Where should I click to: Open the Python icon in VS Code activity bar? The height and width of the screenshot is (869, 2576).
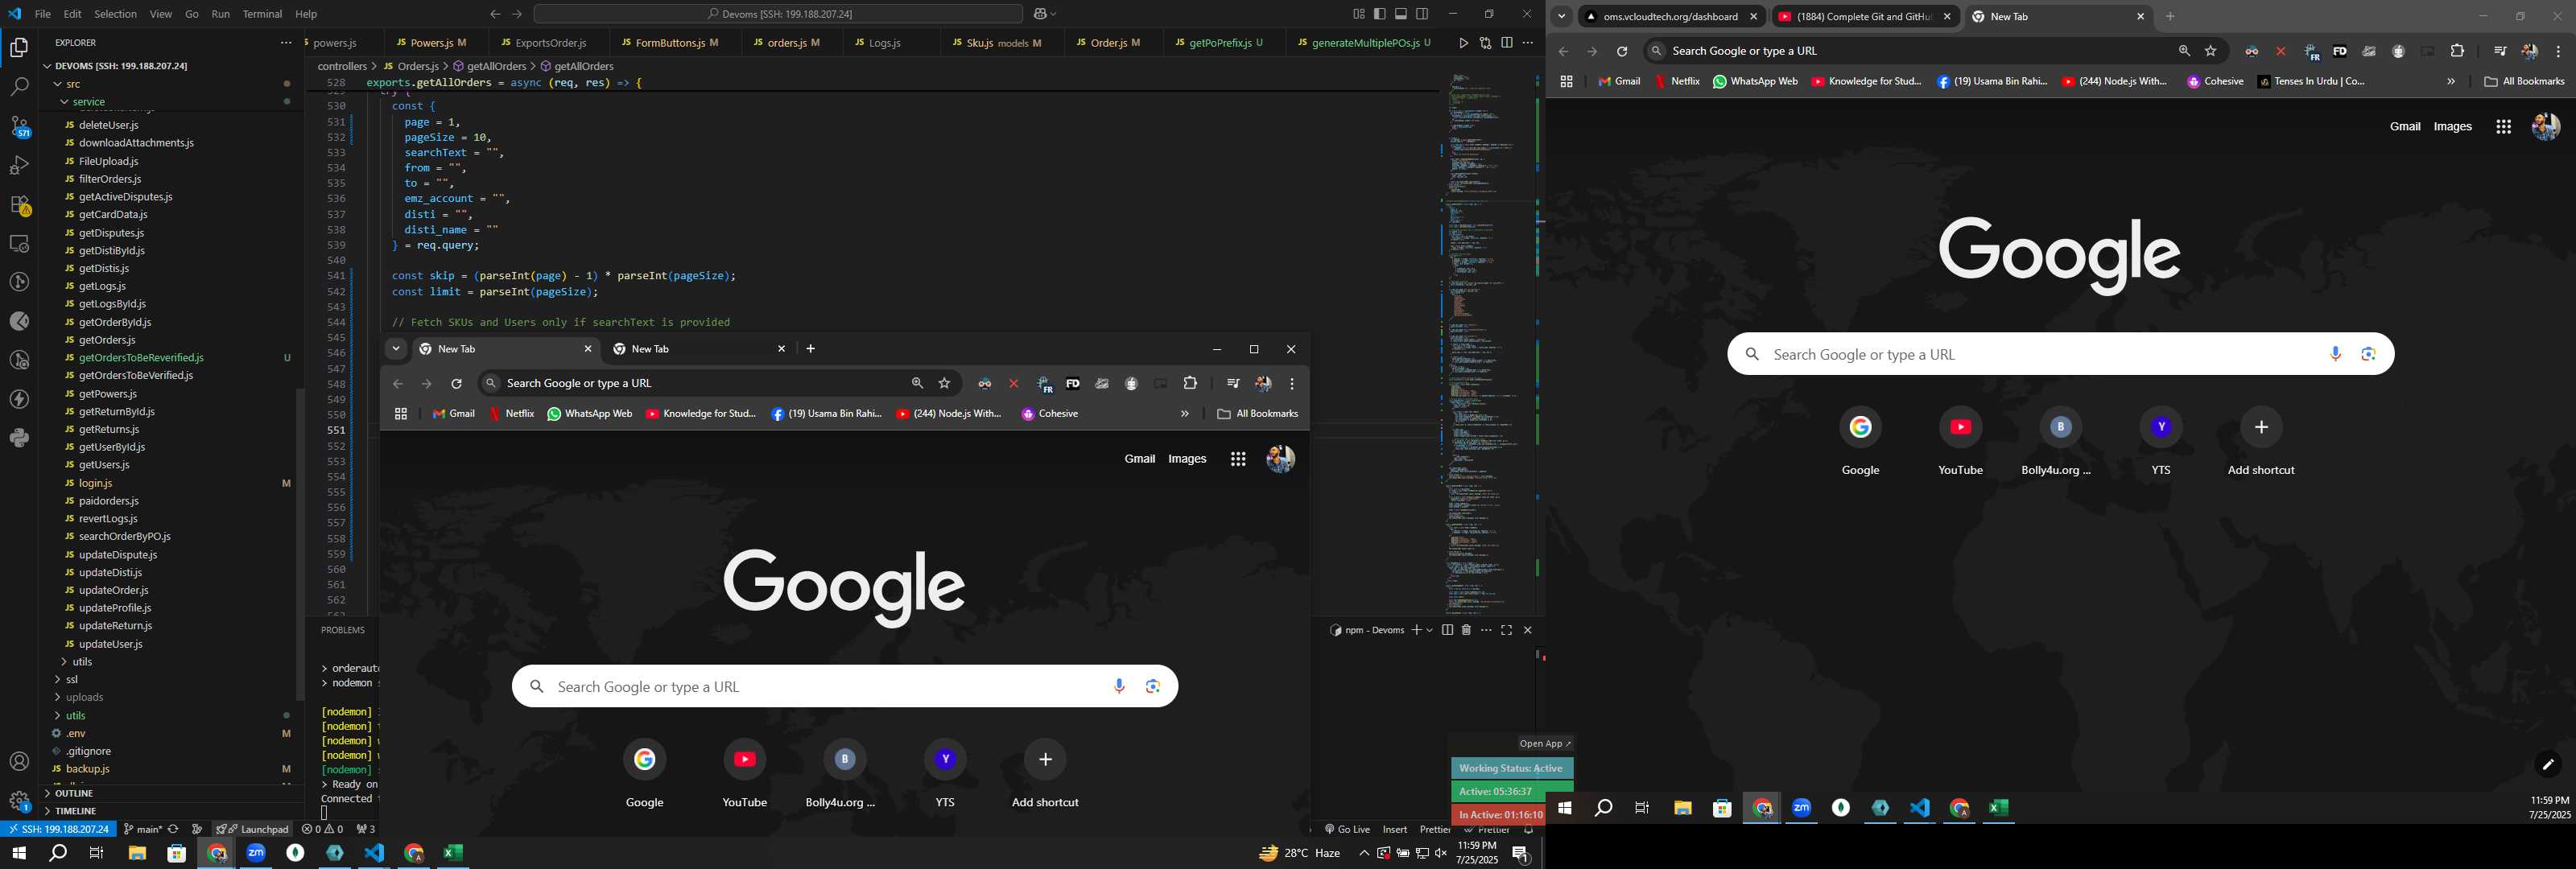(19, 438)
